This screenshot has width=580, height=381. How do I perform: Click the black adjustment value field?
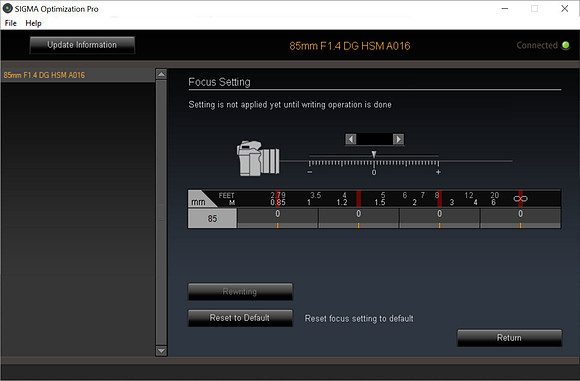(374, 139)
